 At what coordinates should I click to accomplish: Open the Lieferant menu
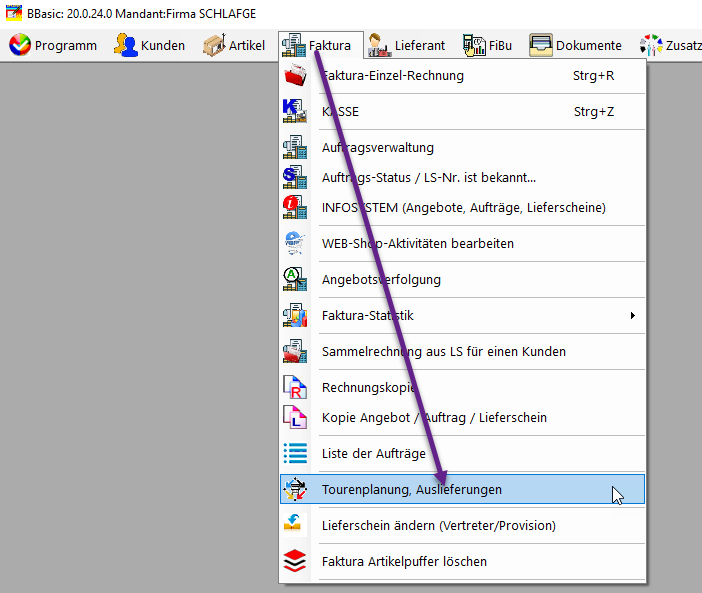pos(407,45)
